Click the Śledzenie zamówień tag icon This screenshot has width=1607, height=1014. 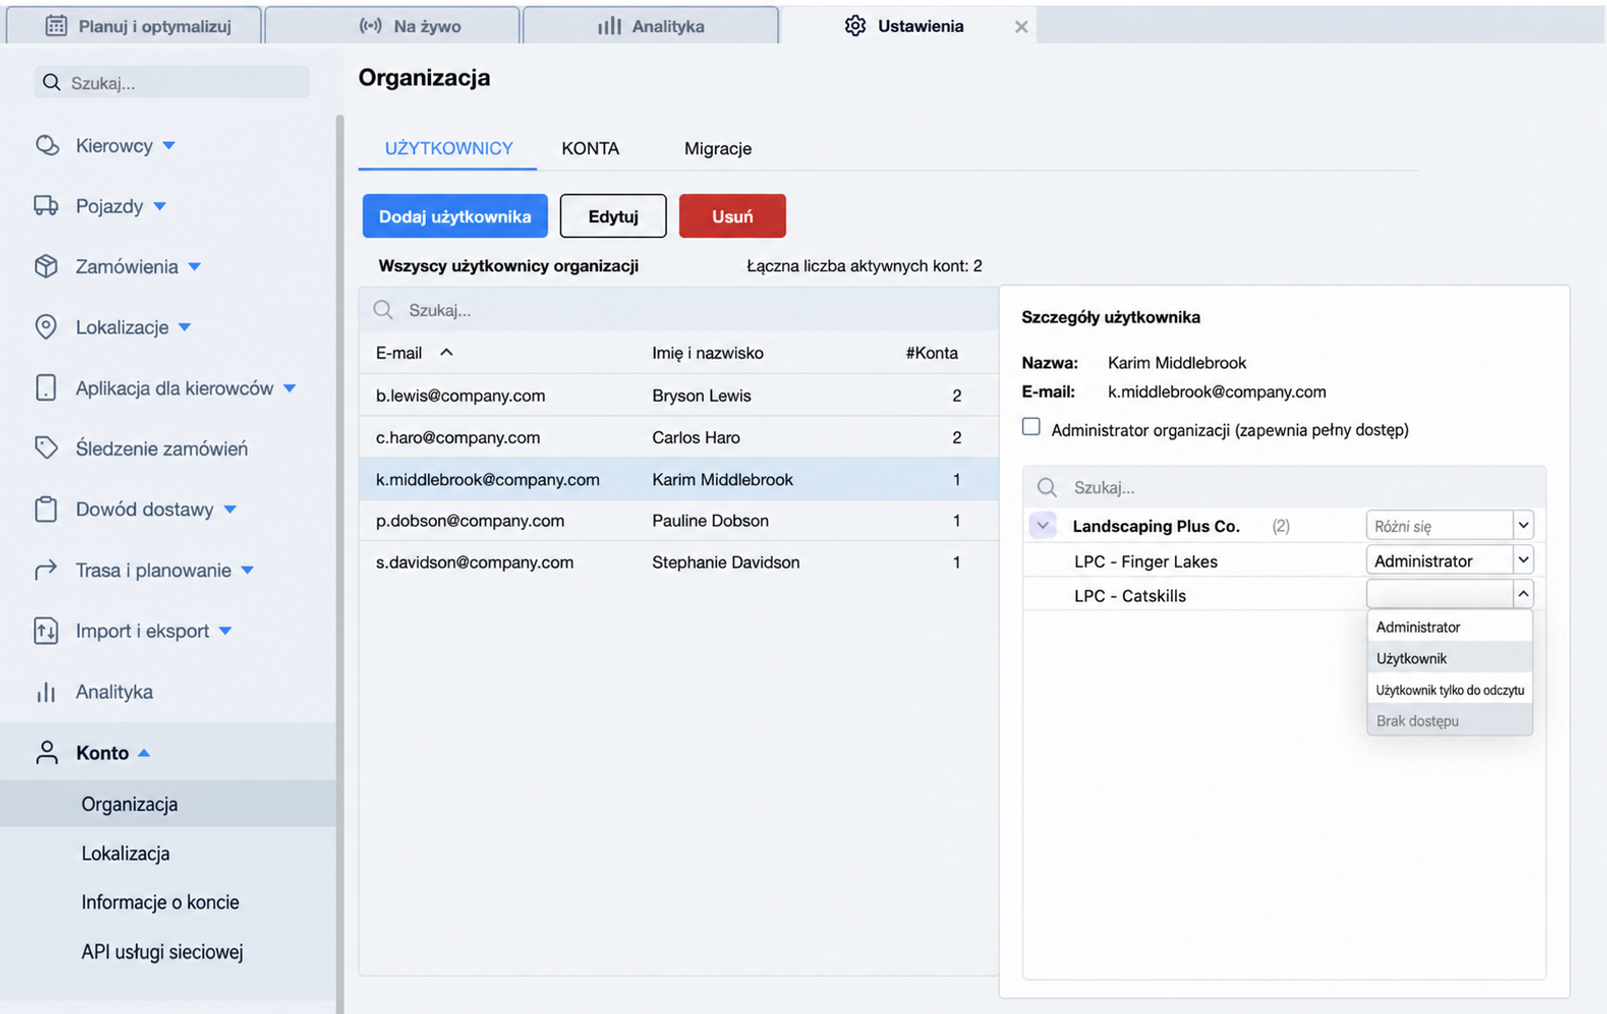pyautogui.click(x=46, y=448)
